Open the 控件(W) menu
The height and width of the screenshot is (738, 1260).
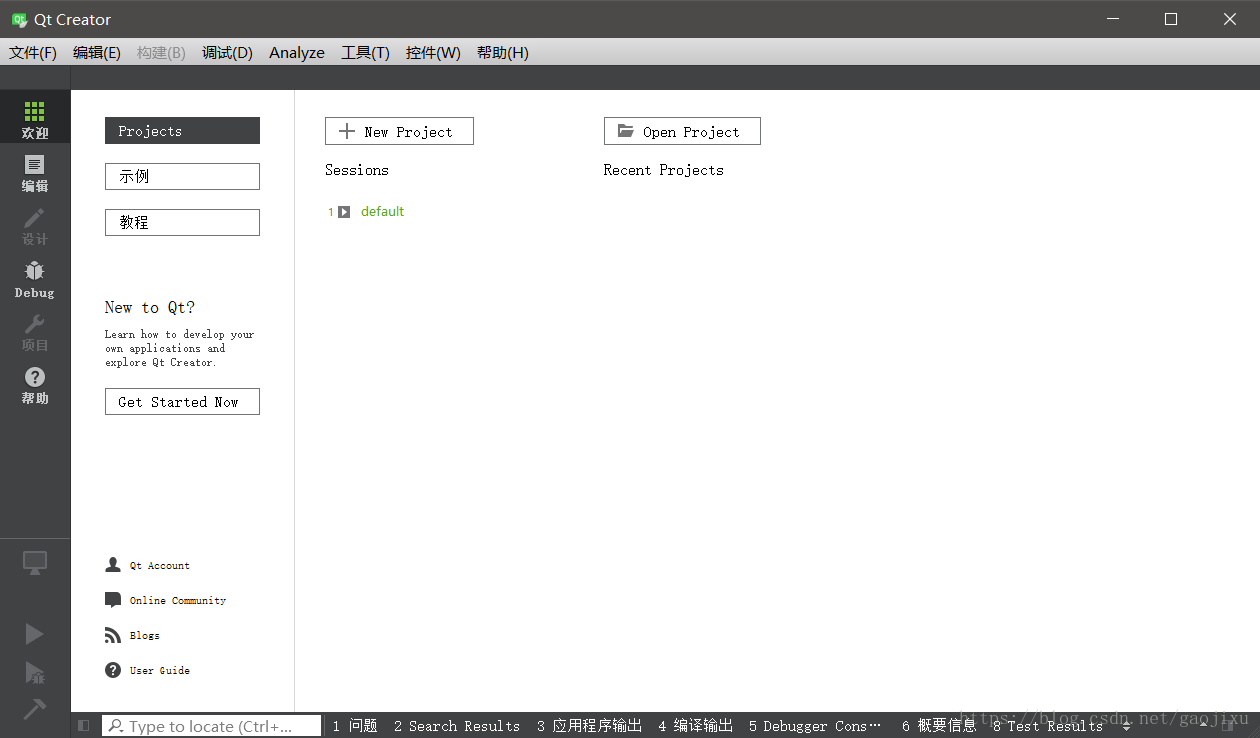[433, 53]
